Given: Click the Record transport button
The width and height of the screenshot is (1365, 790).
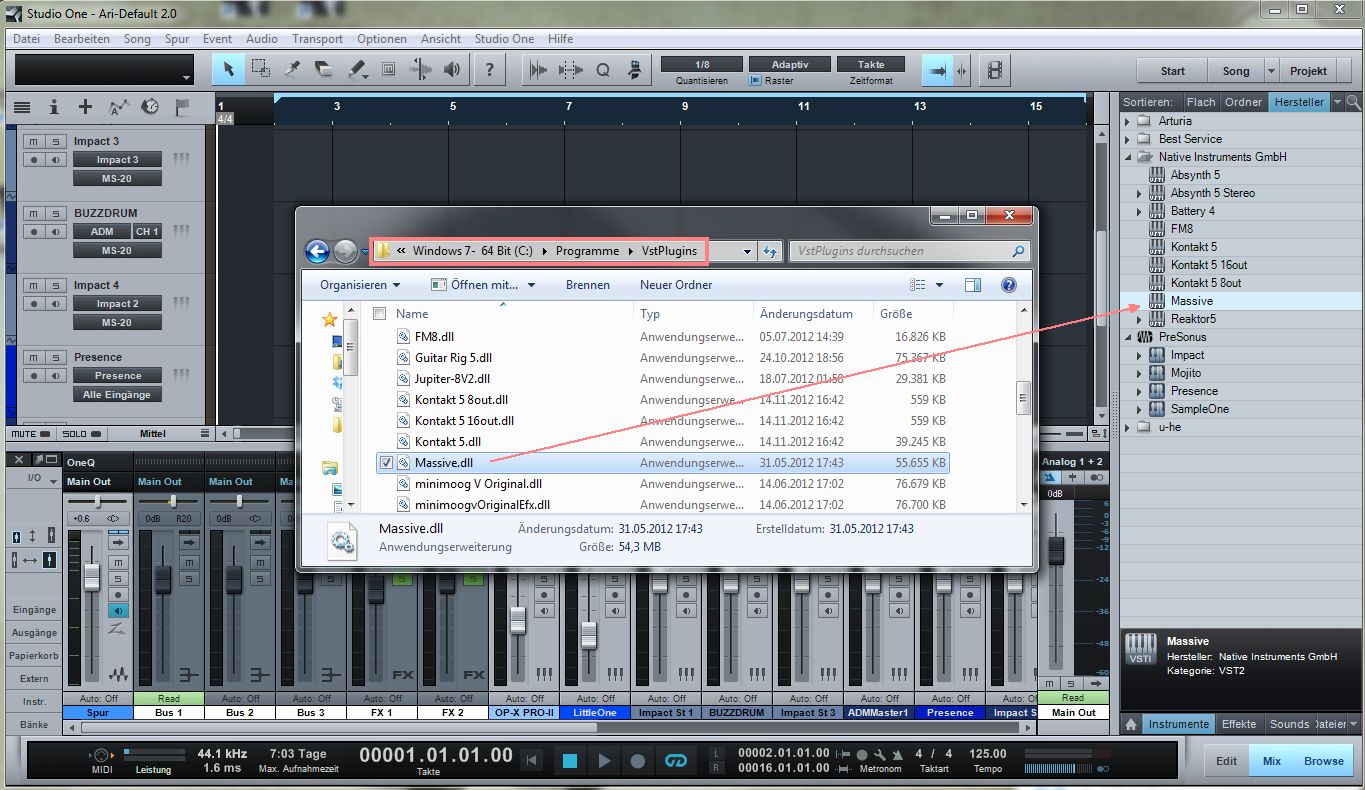Looking at the screenshot, I should click(x=637, y=761).
